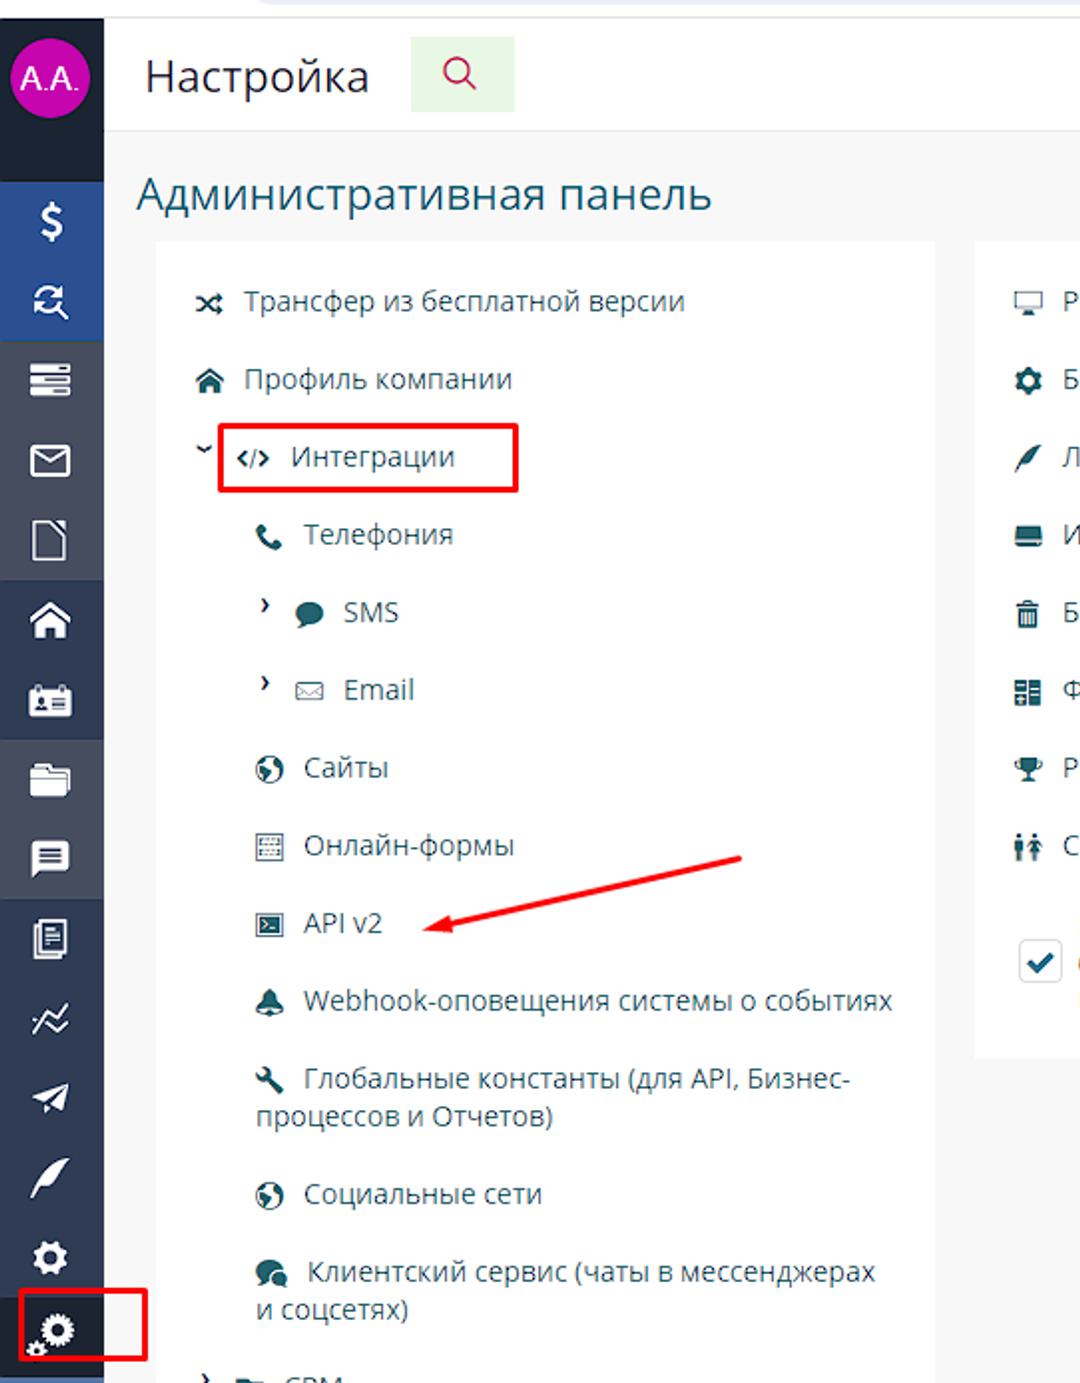This screenshot has height=1383, width=1080.
Task: Select Телефония integration item
Action: point(377,535)
